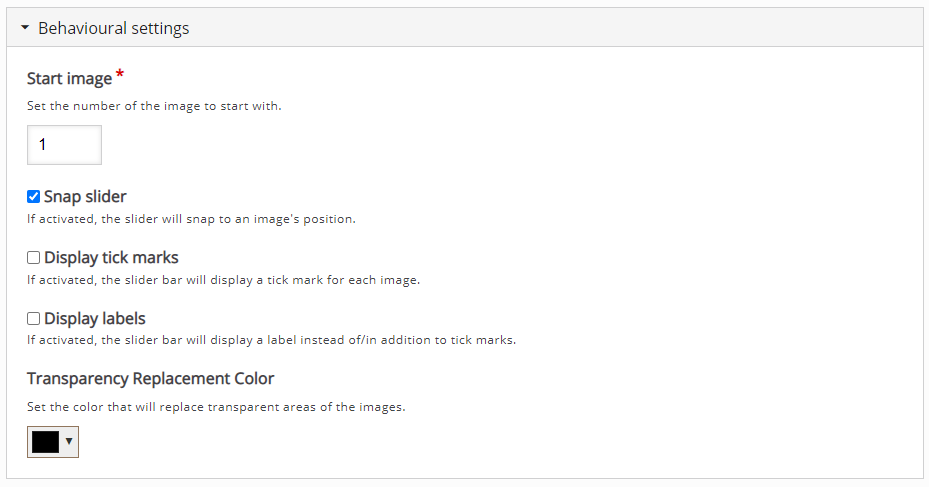Focus the Start image number field
Image resolution: width=929 pixels, height=487 pixels.
(x=64, y=145)
